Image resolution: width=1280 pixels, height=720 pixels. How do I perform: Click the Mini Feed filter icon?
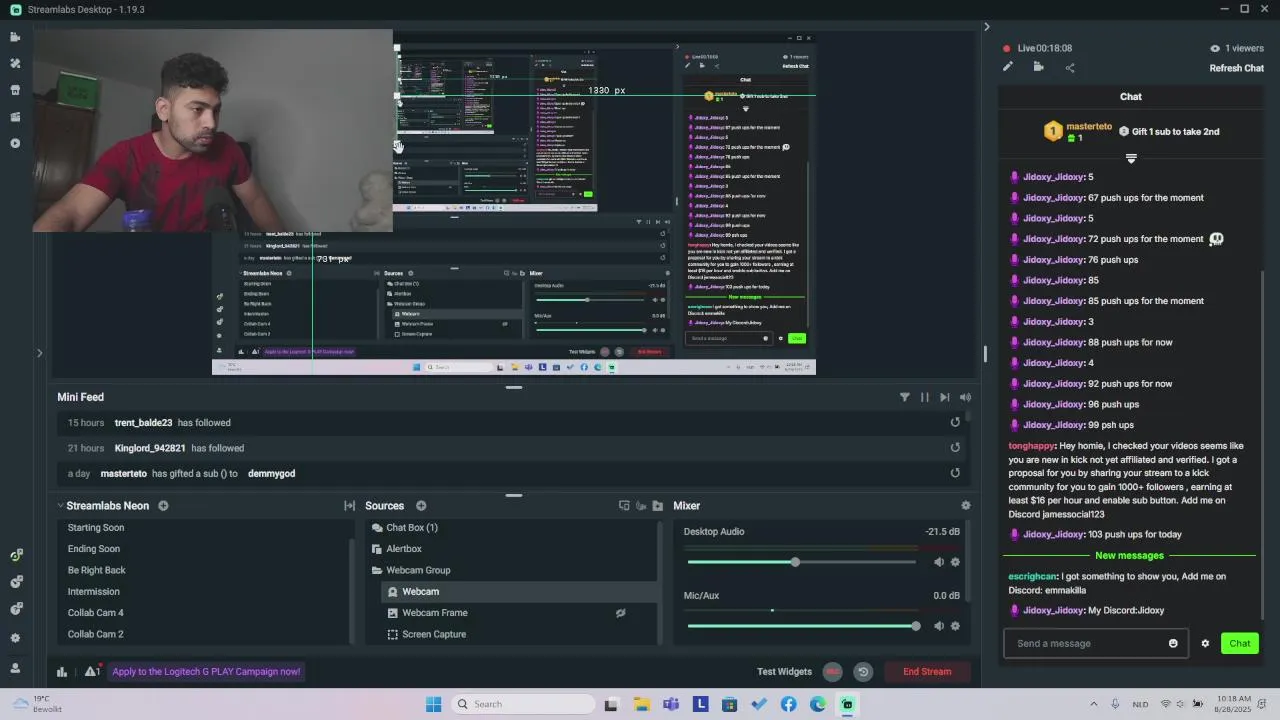pyautogui.click(x=905, y=397)
